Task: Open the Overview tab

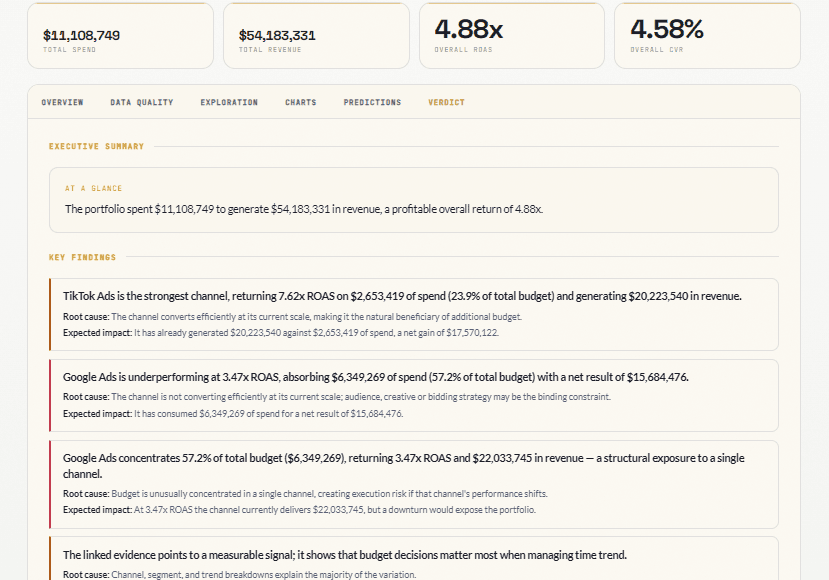Action: click(62, 102)
